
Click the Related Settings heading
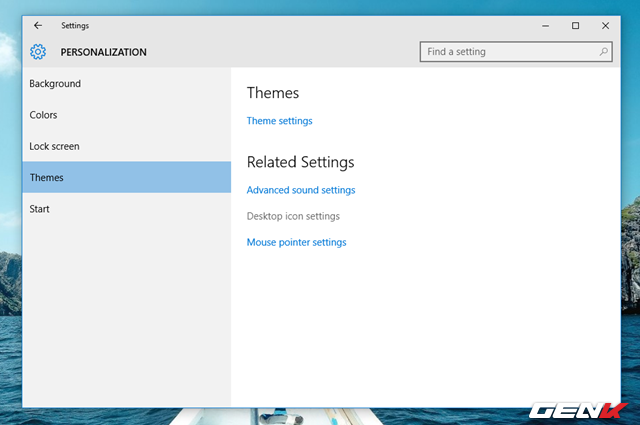coord(300,162)
